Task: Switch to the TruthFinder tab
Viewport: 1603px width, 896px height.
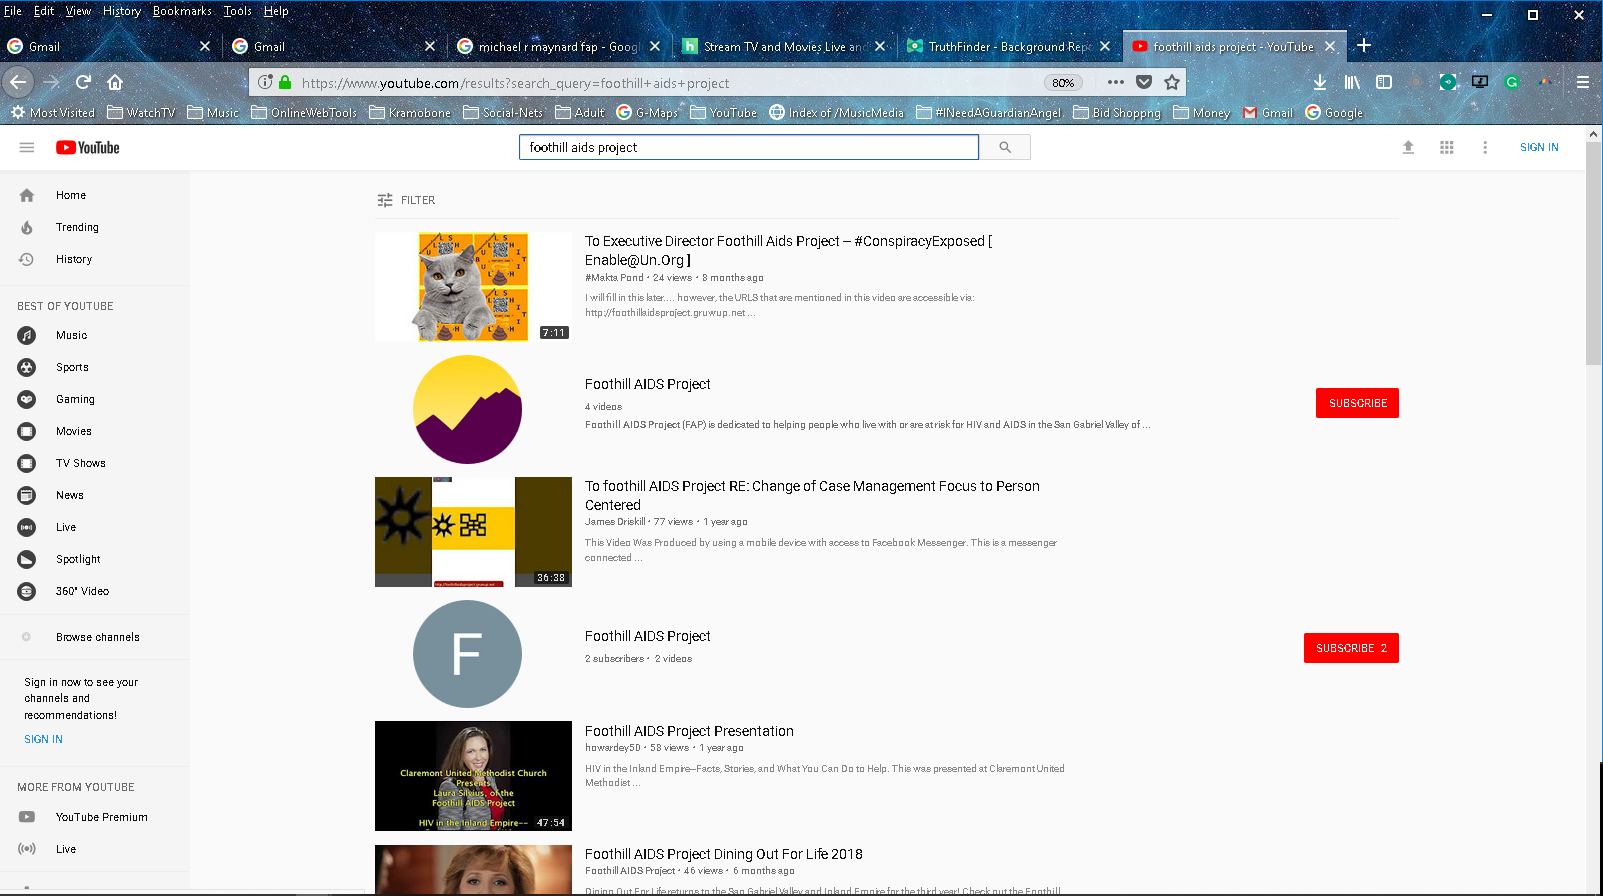Action: coord(1009,46)
